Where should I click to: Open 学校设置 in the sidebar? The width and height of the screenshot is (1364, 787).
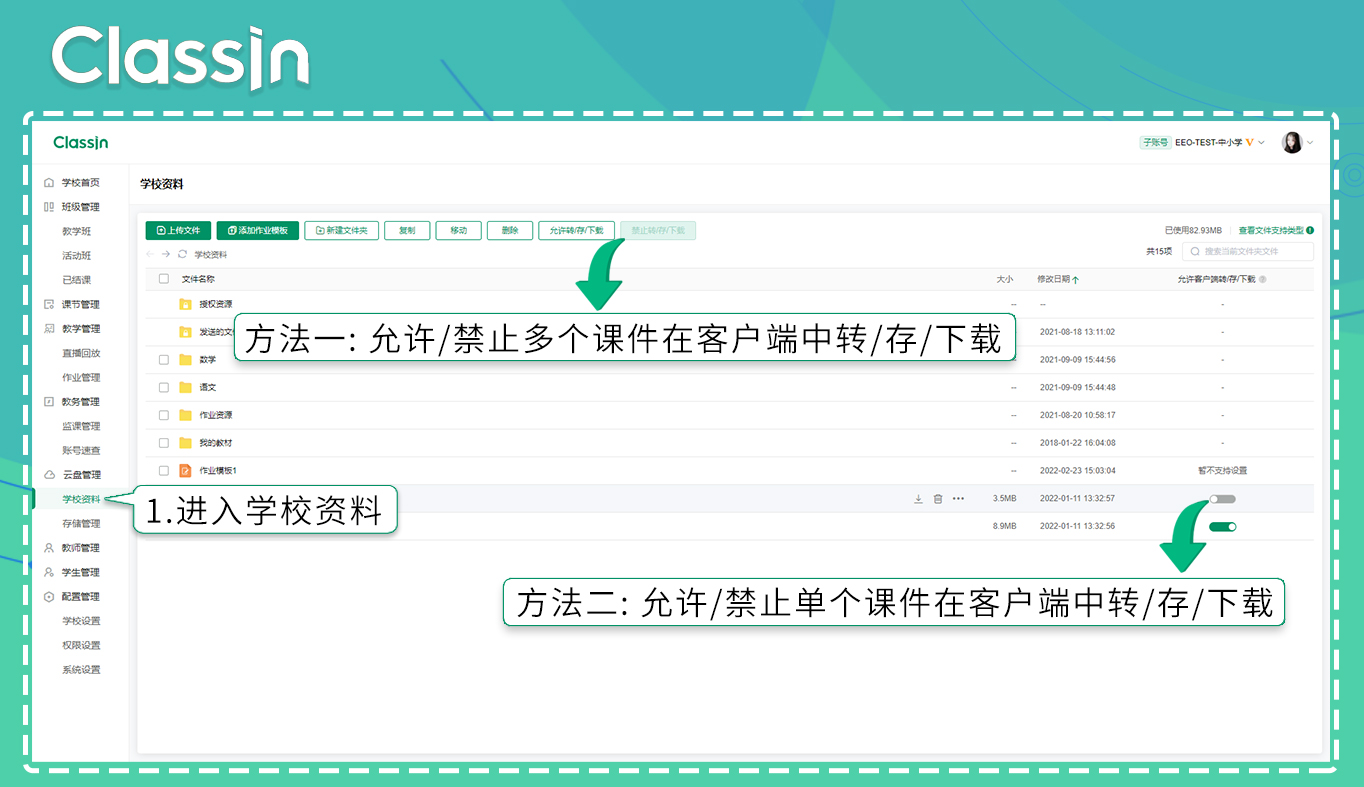[x=81, y=621]
